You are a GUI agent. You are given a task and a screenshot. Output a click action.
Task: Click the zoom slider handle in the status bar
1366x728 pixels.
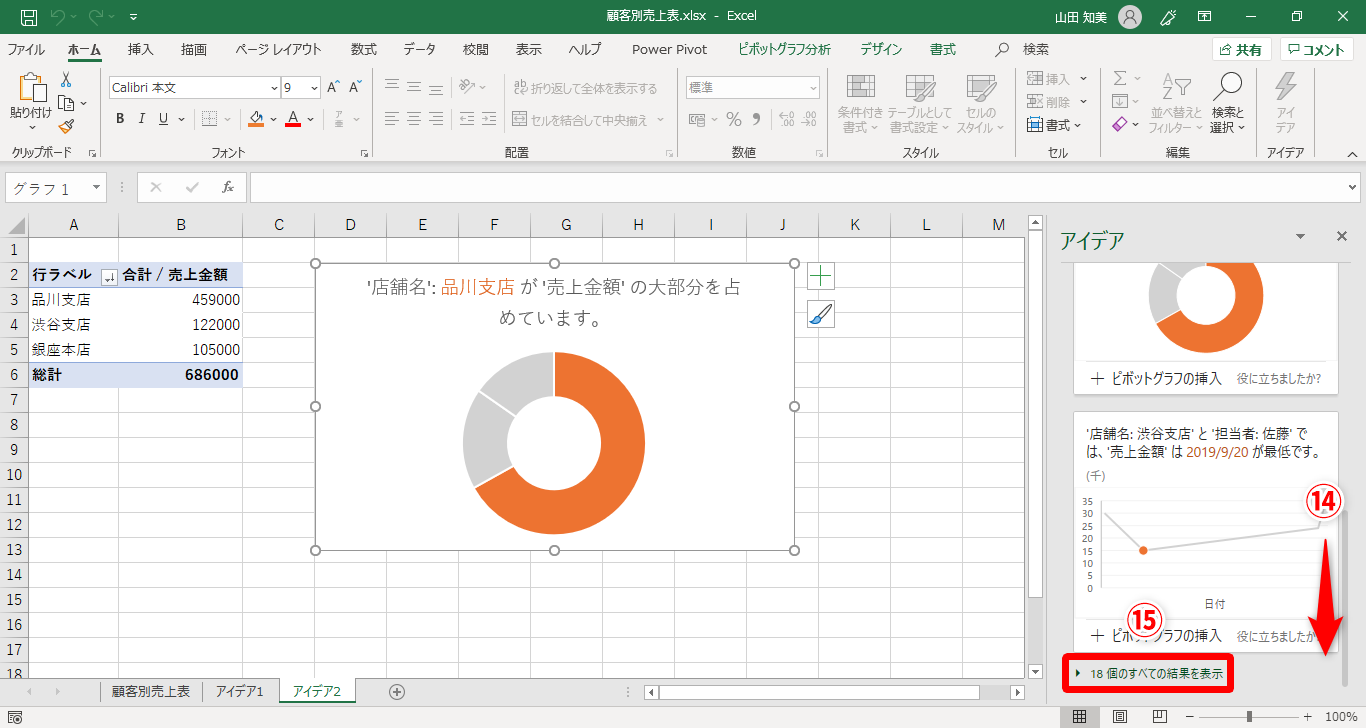point(1249,716)
